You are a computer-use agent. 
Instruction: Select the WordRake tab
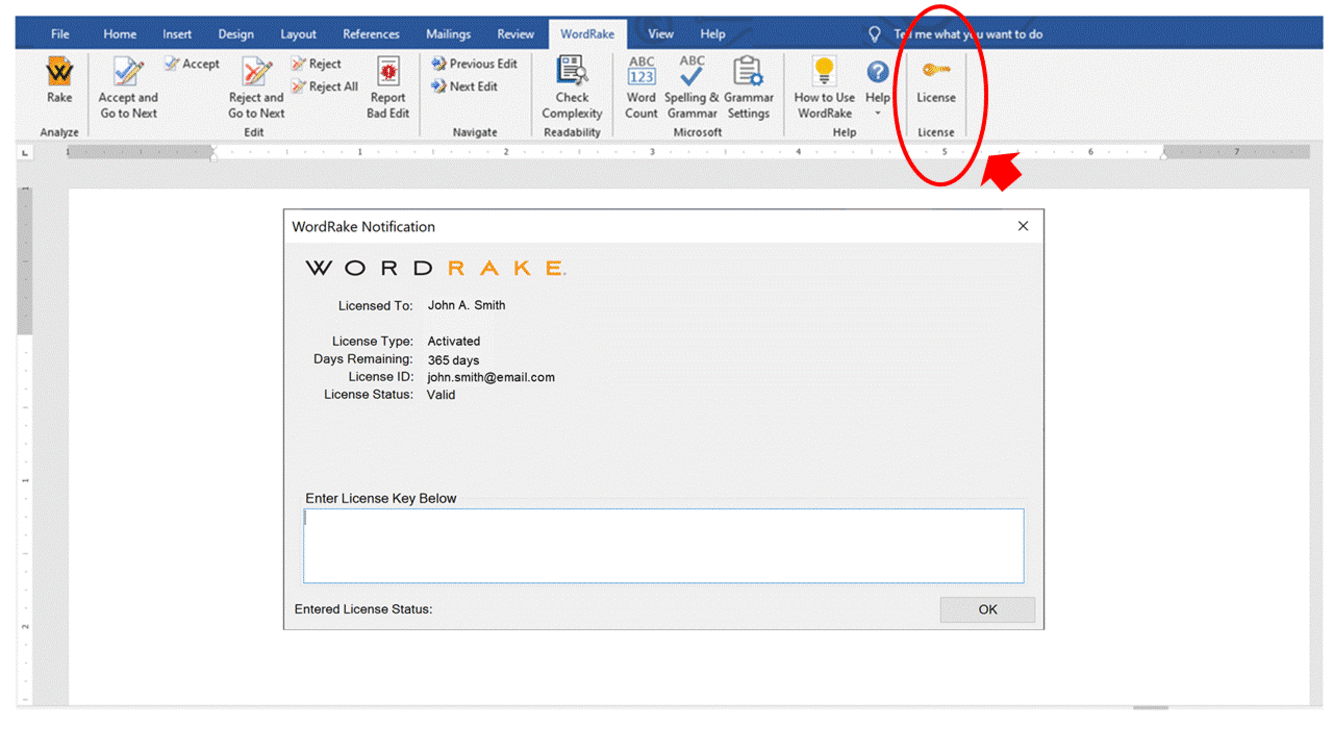tap(587, 34)
